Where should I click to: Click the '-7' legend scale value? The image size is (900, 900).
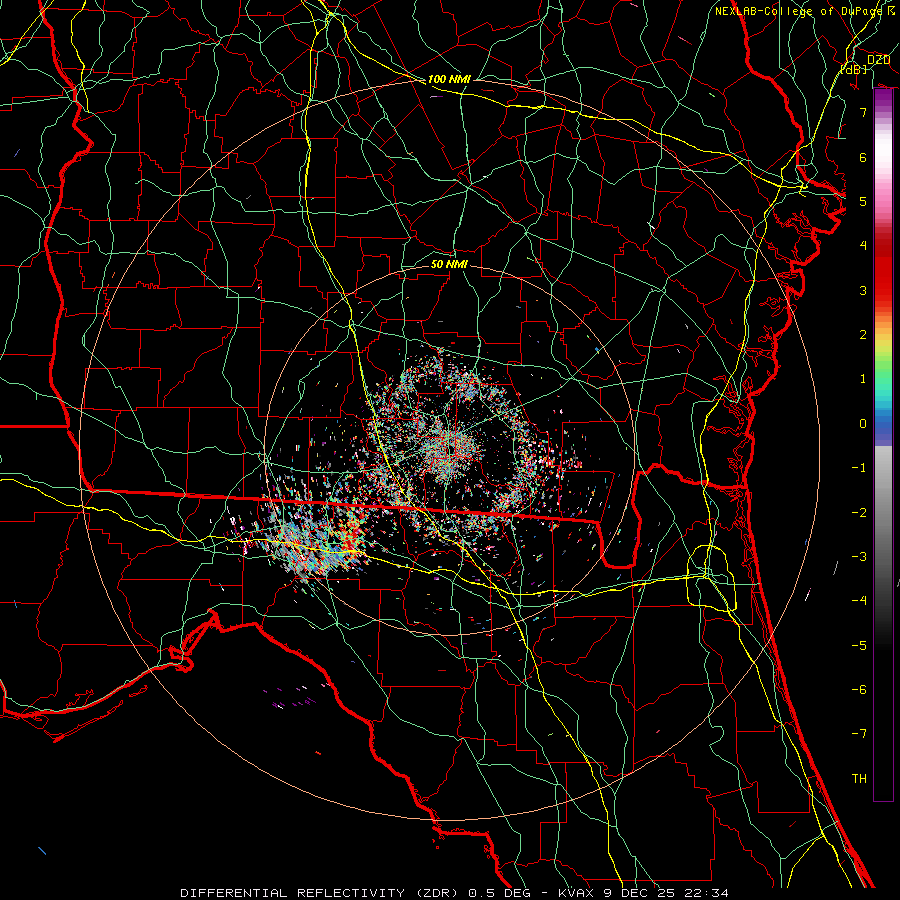[x=859, y=734]
